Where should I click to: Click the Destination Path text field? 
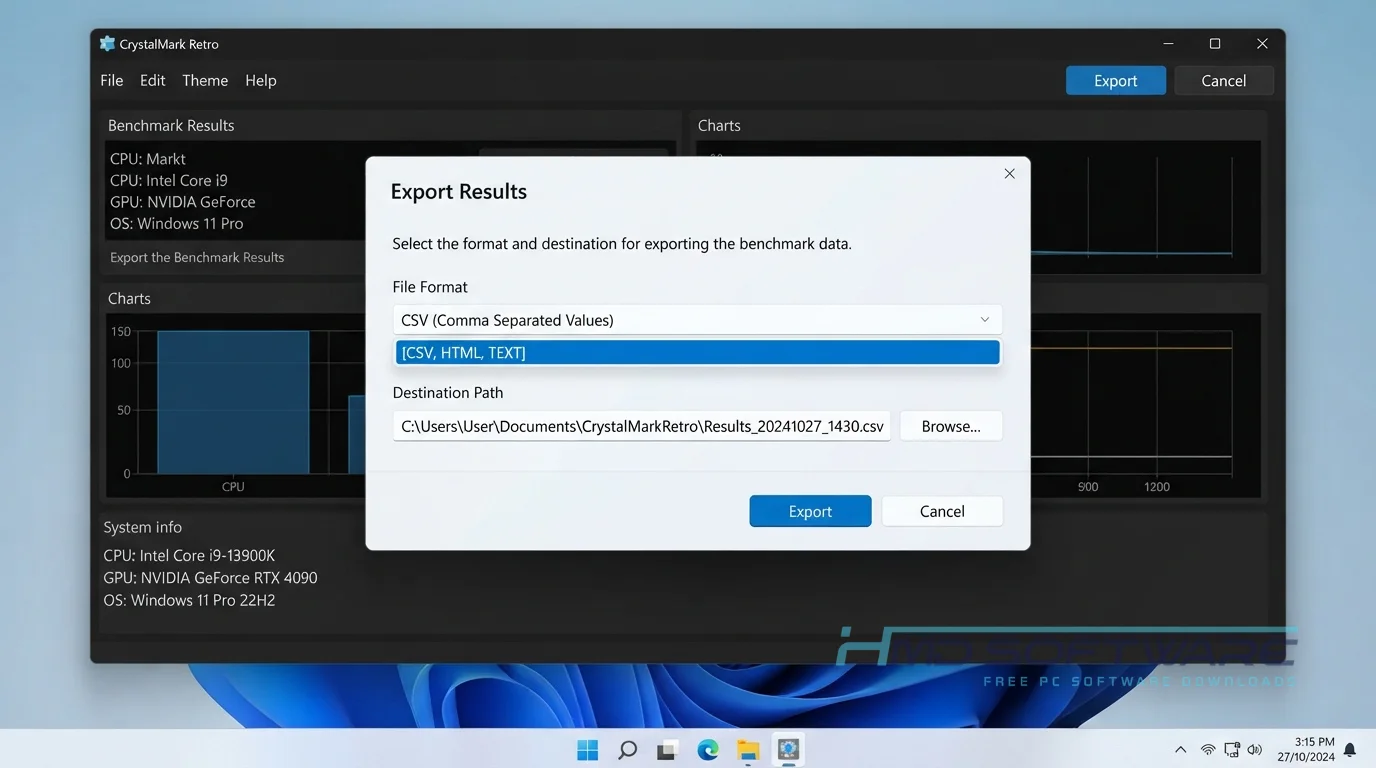pyautogui.click(x=642, y=426)
